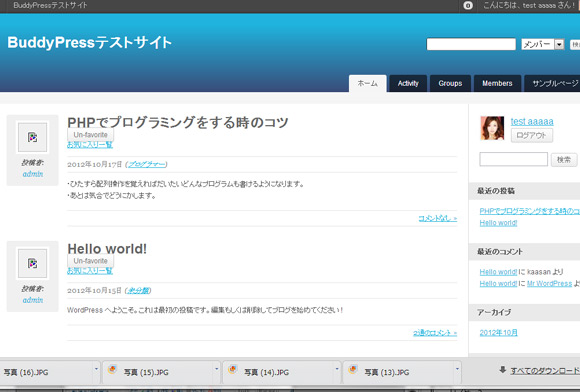The image size is (580, 392).
Task: Click the download arrow icon in downloads bar
Action: tap(502, 369)
